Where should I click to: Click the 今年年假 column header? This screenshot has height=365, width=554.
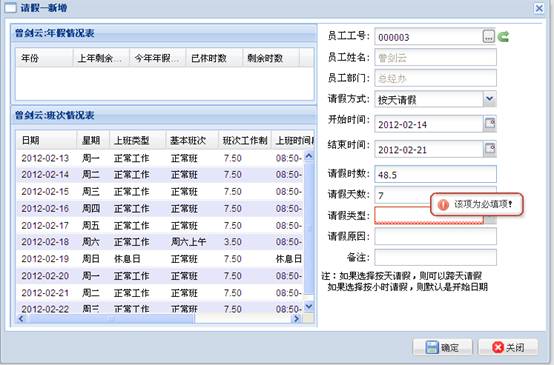158,58
